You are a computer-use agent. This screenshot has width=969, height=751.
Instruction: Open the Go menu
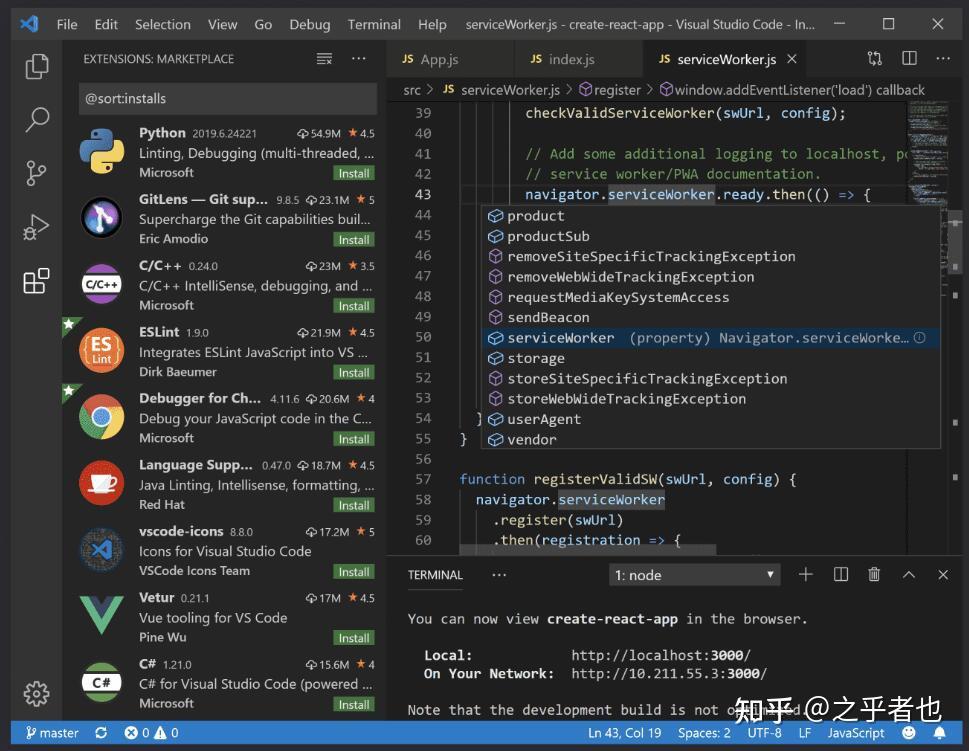[x=263, y=24]
